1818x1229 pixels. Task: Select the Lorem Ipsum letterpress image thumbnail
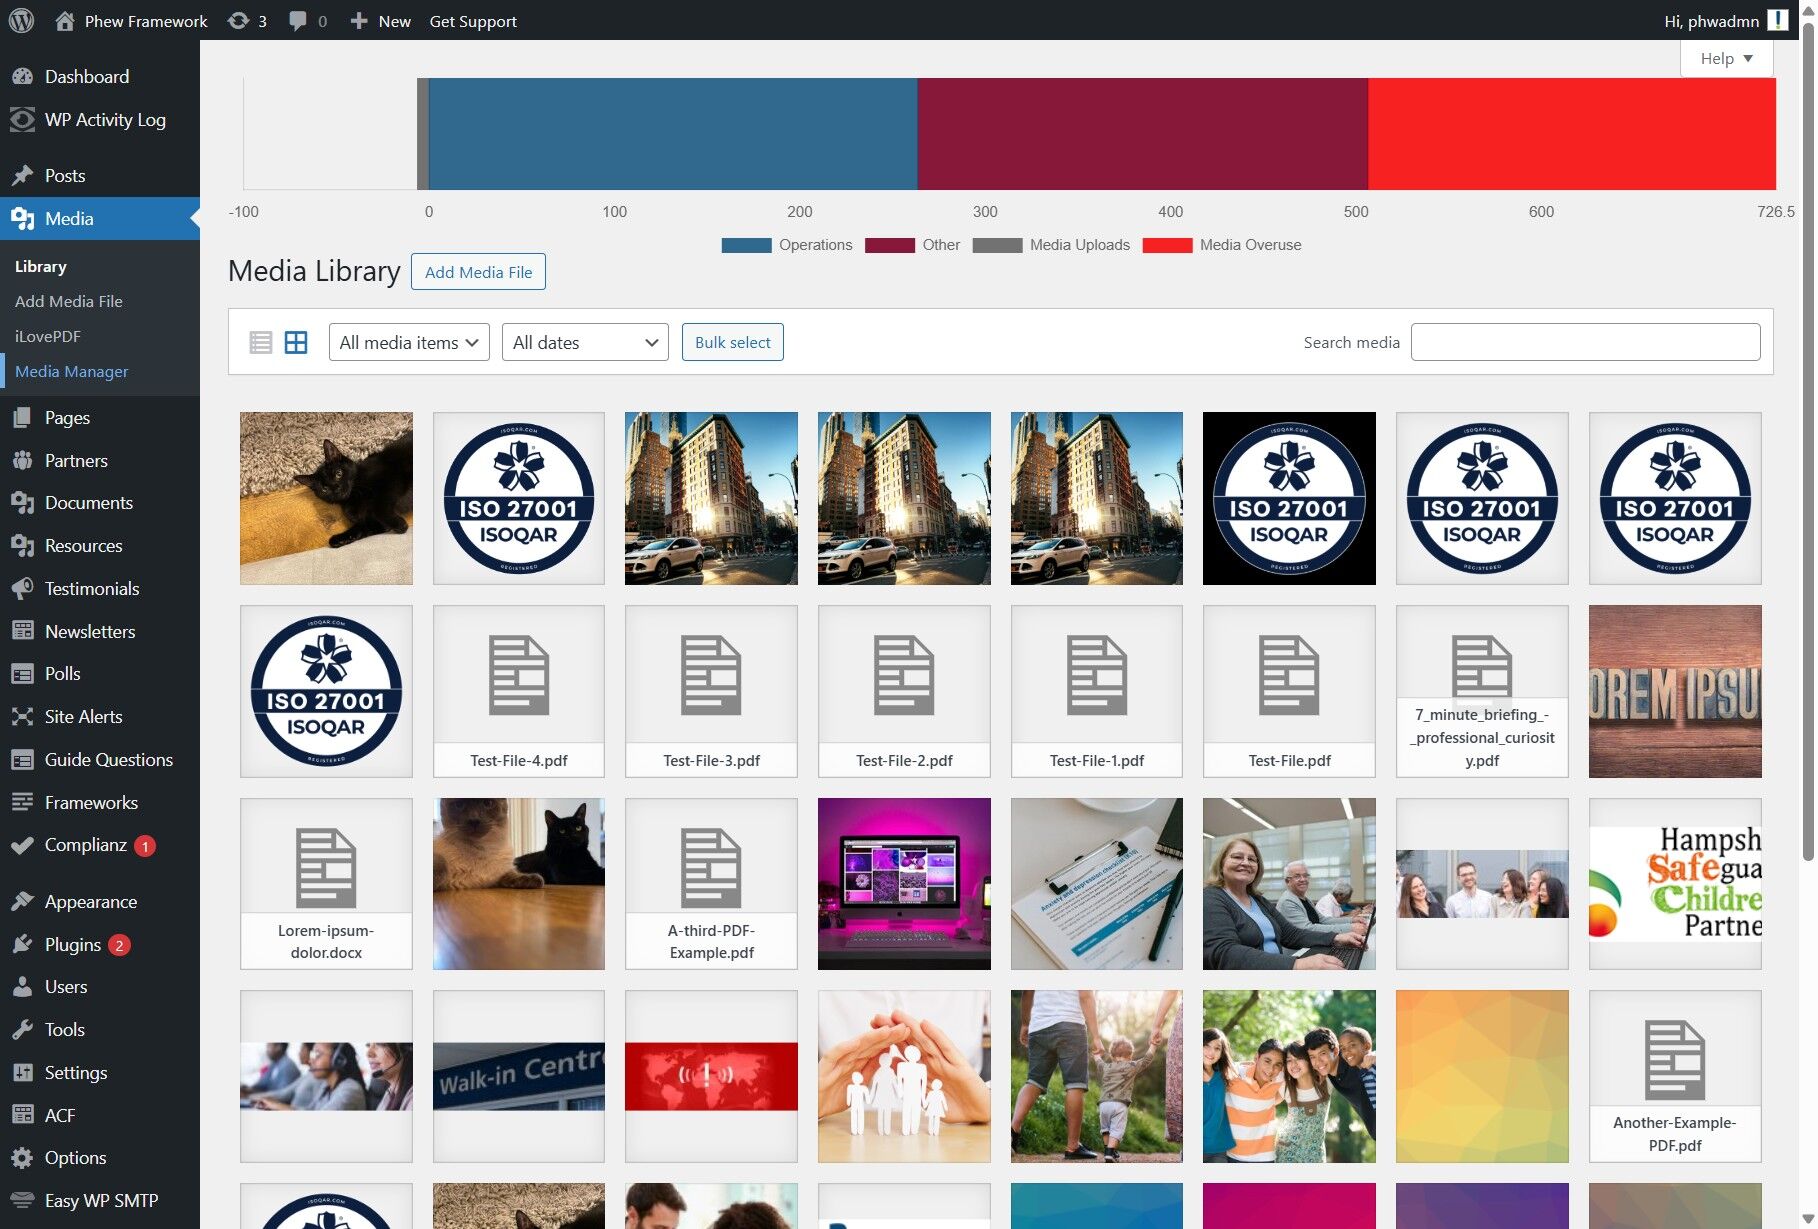point(1675,691)
